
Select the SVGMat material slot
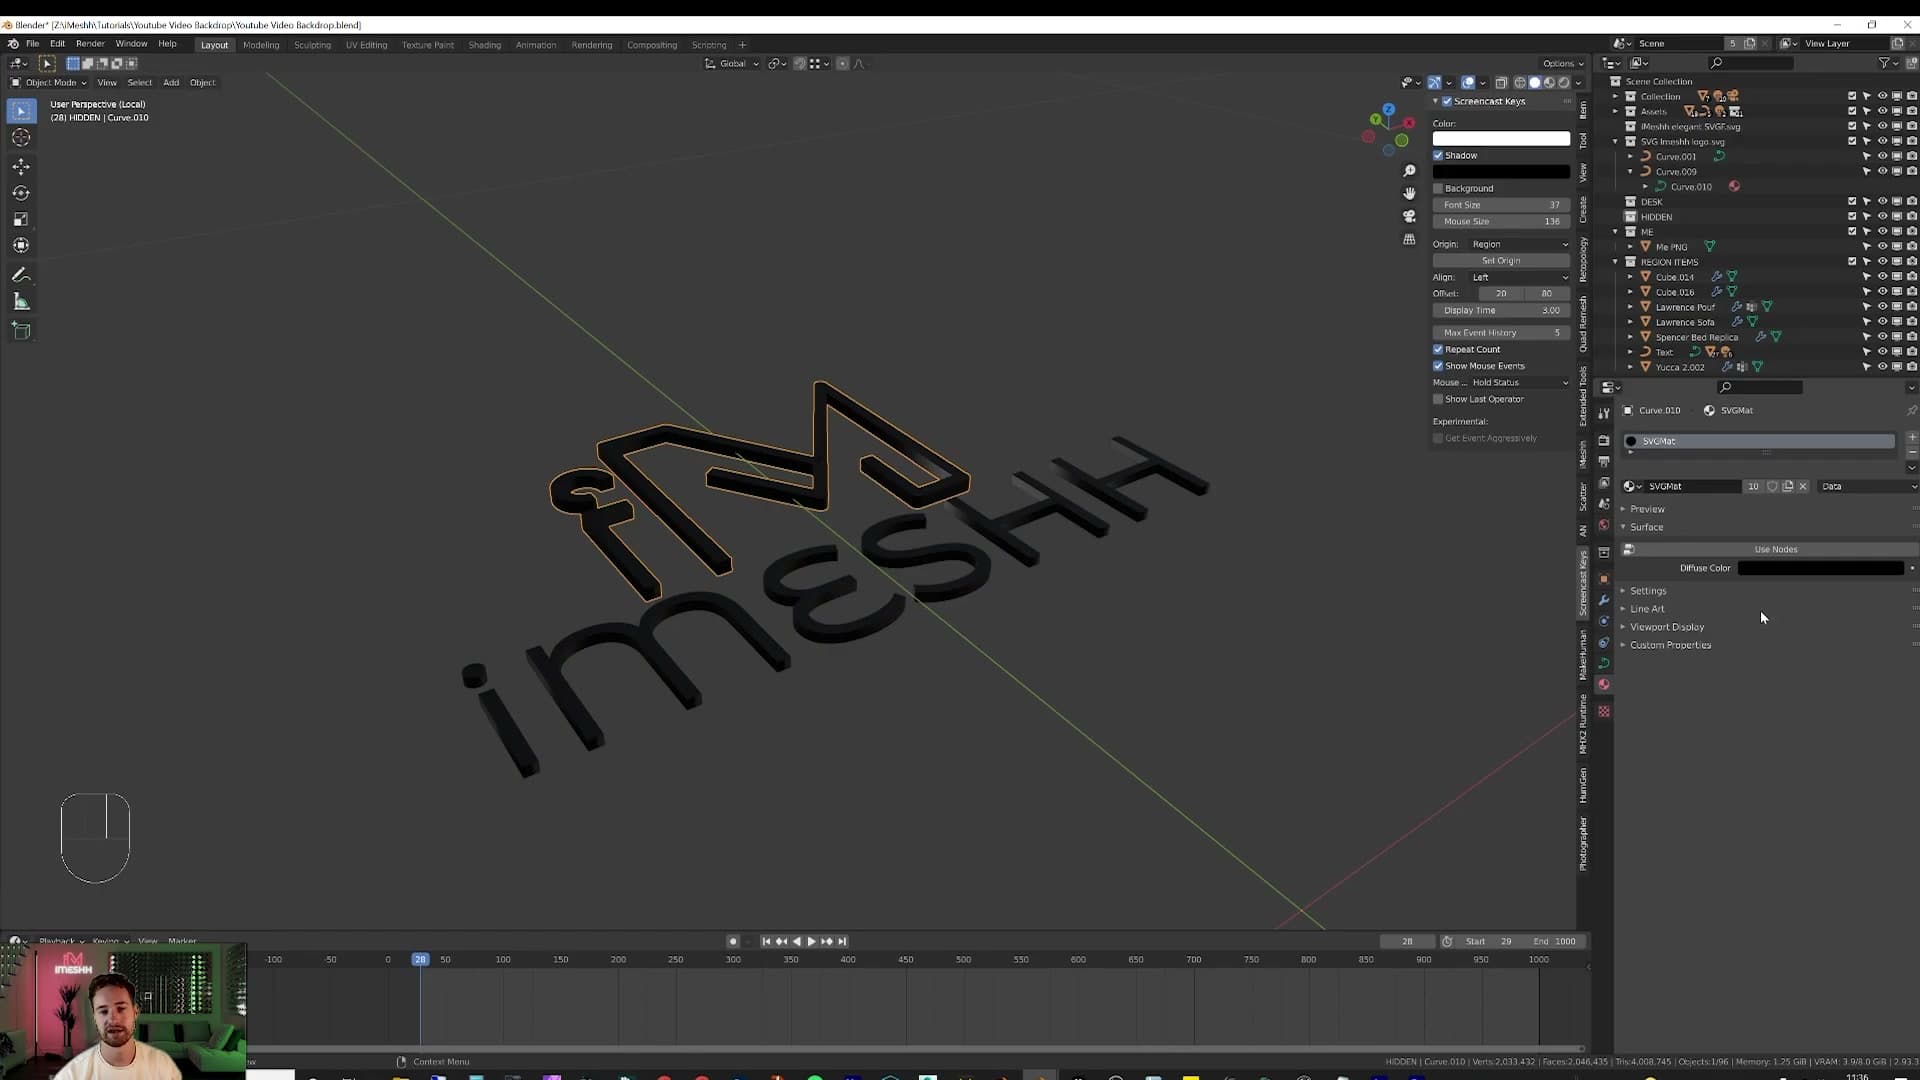1759,441
